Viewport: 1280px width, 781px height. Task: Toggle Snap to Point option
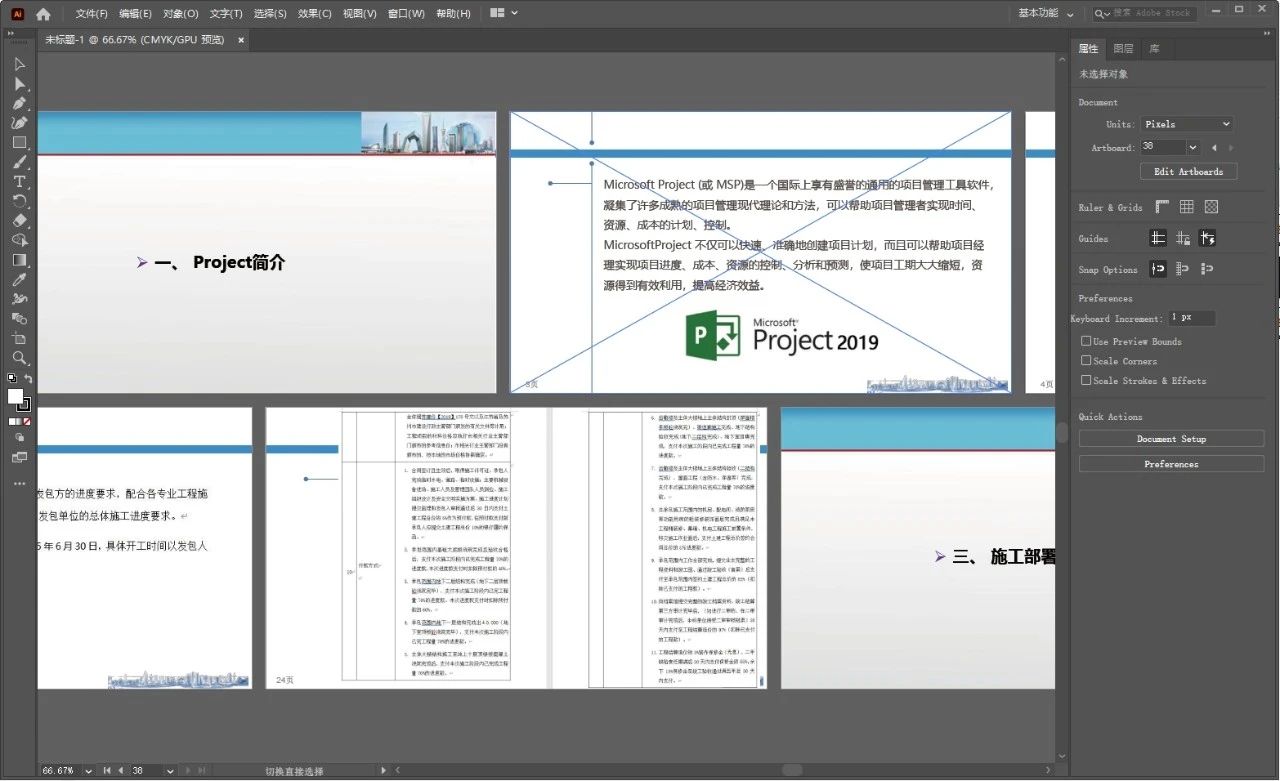point(1158,269)
